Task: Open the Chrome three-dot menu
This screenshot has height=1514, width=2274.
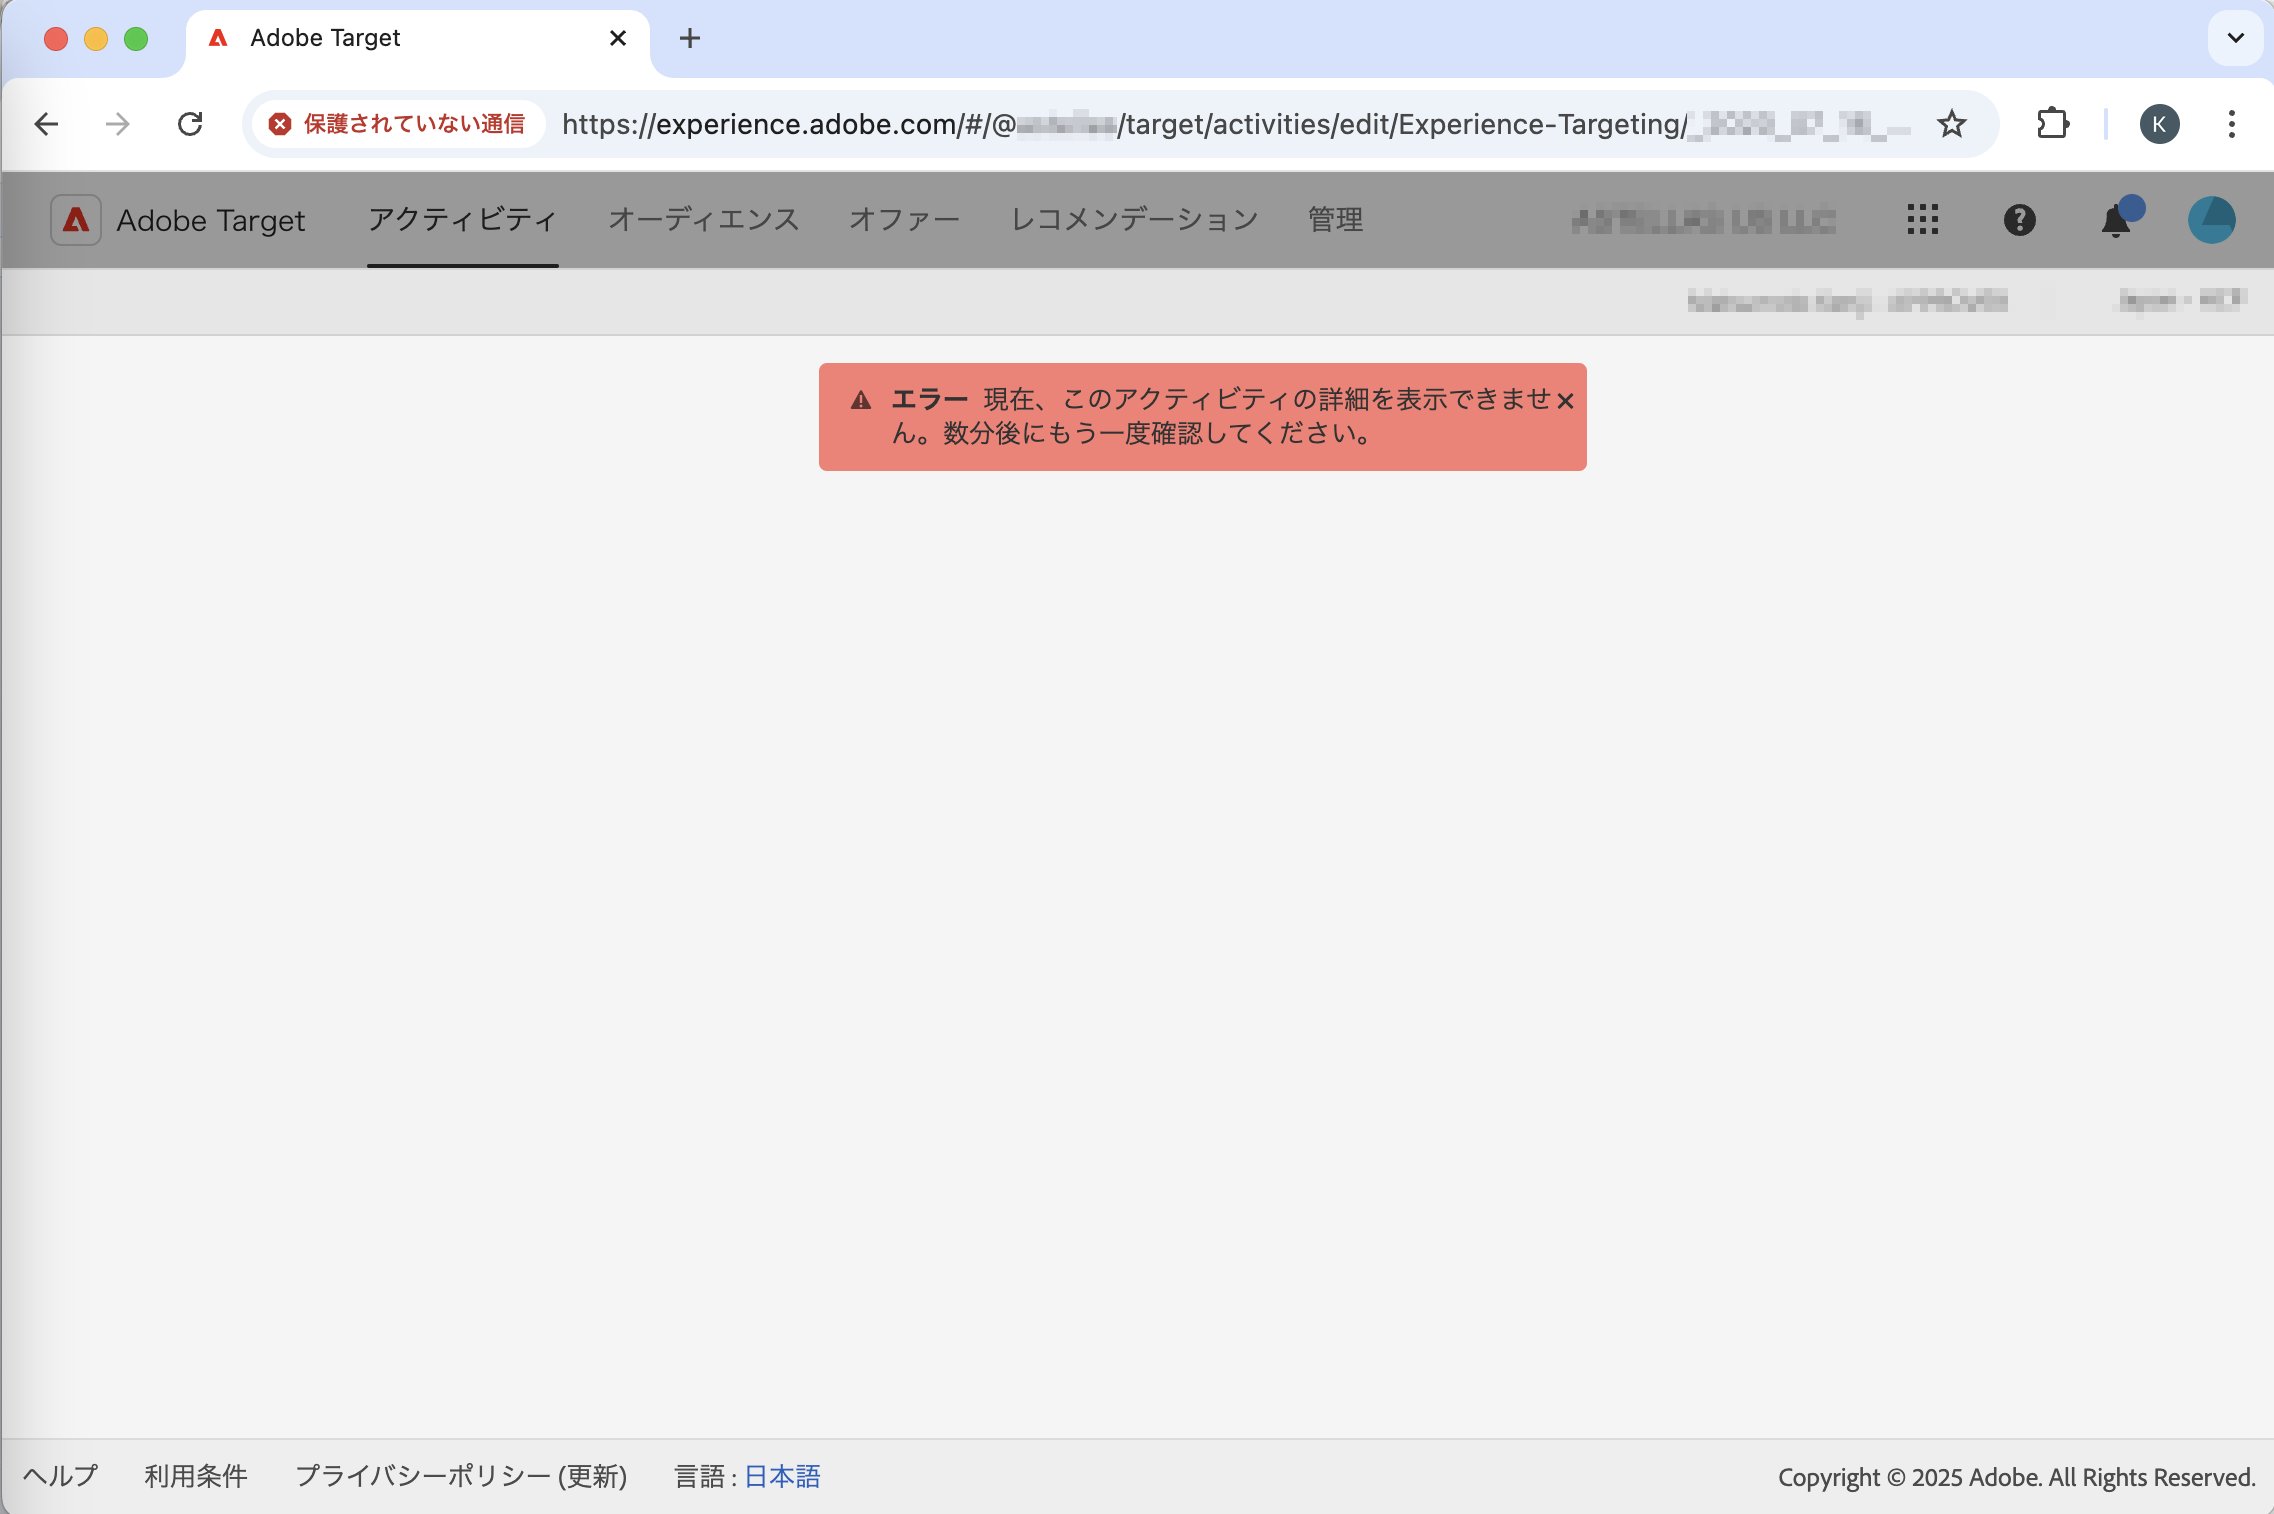Action: point(2231,123)
